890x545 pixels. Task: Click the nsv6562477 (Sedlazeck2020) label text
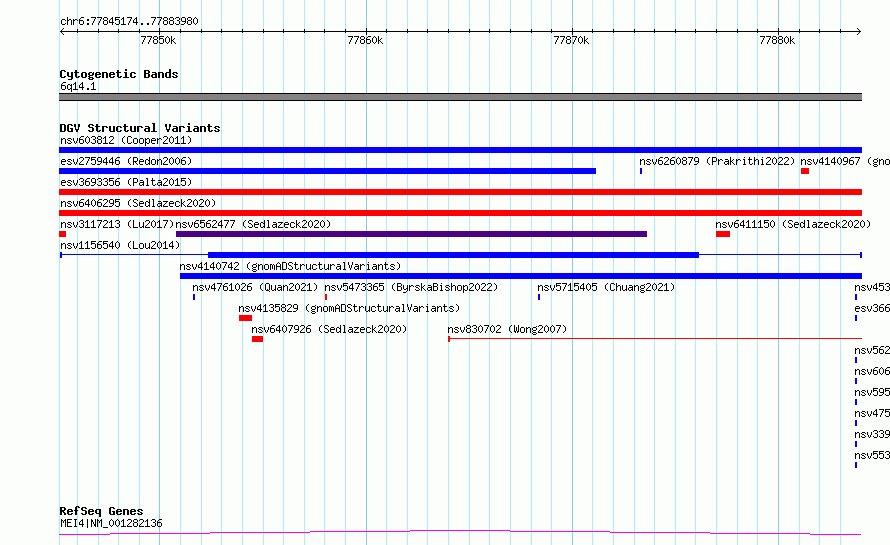253,224
